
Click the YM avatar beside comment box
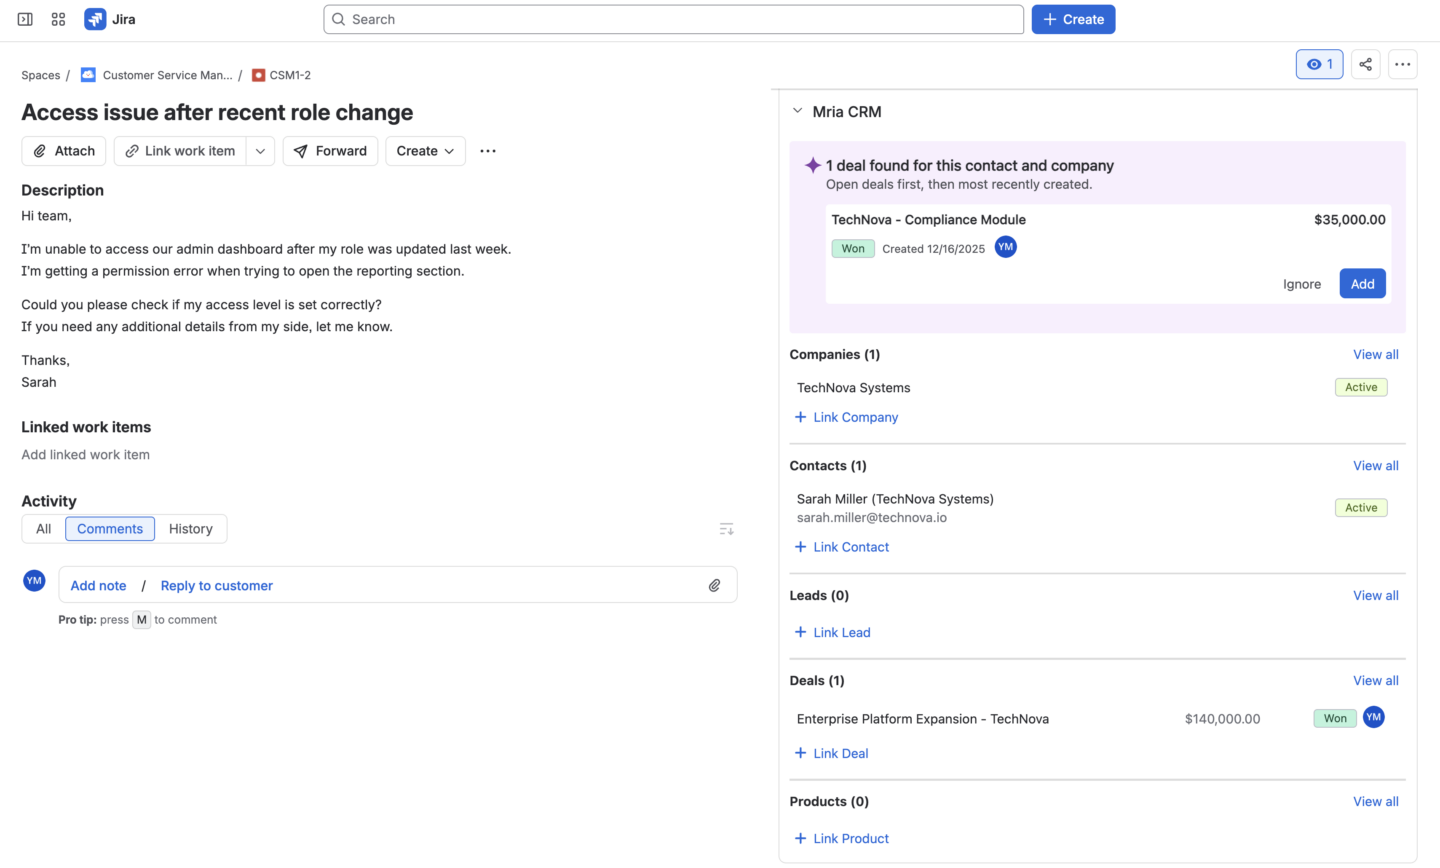pos(34,580)
